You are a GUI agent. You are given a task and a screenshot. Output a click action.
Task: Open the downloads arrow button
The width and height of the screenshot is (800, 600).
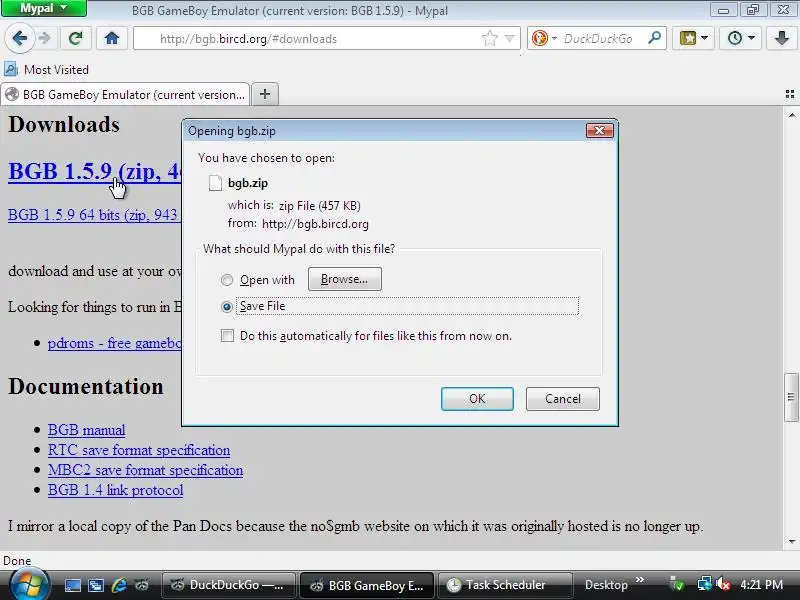coord(782,38)
